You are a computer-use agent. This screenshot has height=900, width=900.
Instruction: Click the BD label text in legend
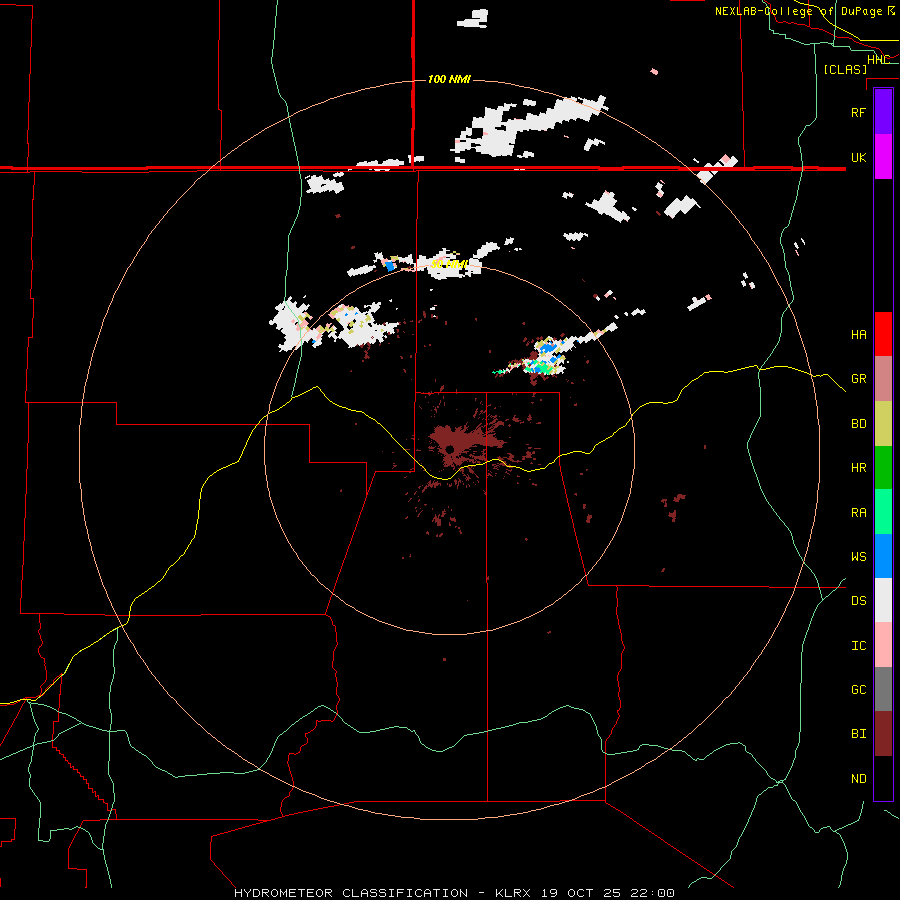point(858,423)
